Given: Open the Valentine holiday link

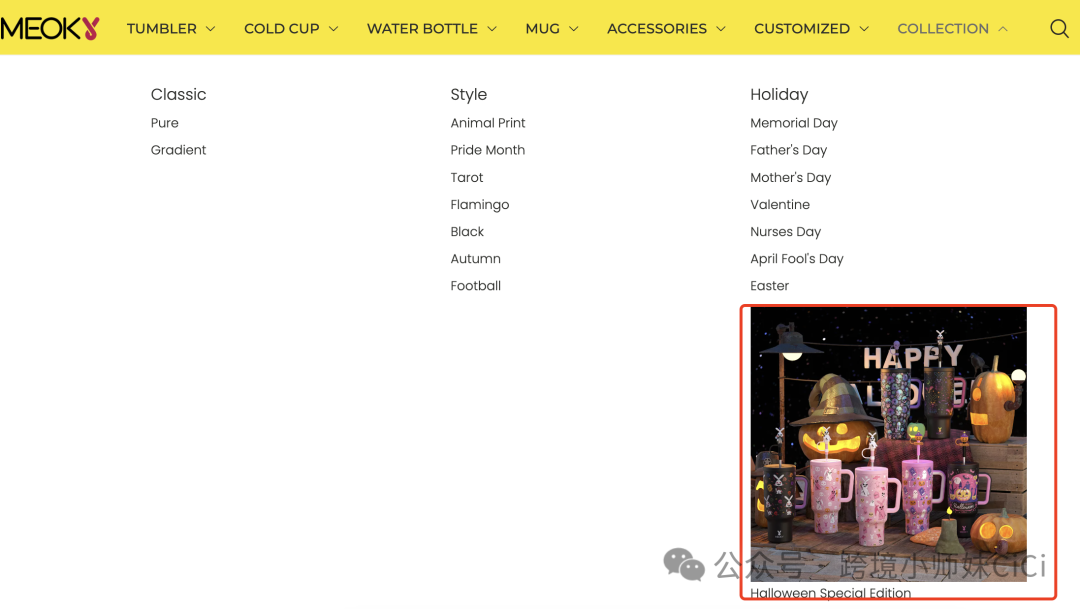Looking at the screenshot, I should (780, 205).
